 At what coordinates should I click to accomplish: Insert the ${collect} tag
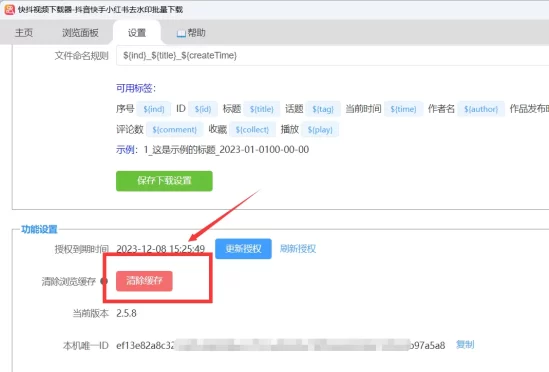click(x=252, y=130)
